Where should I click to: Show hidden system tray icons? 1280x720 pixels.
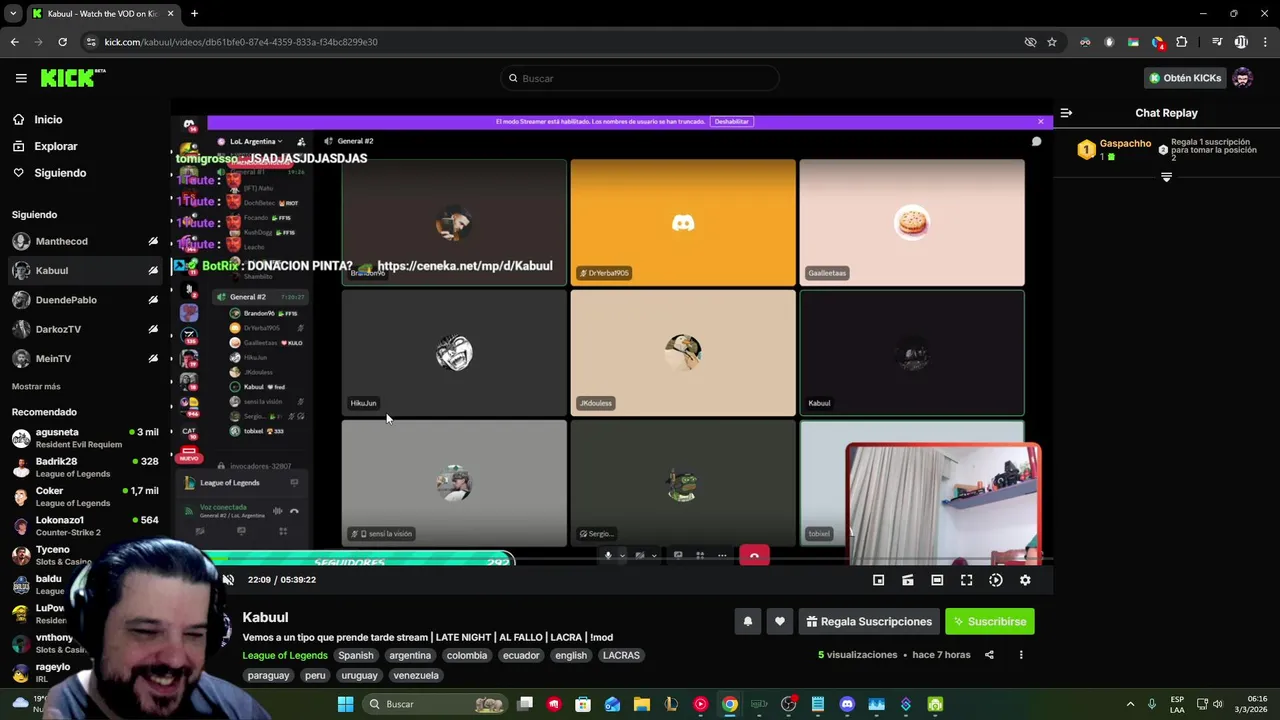pyautogui.click(x=1130, y=704)
